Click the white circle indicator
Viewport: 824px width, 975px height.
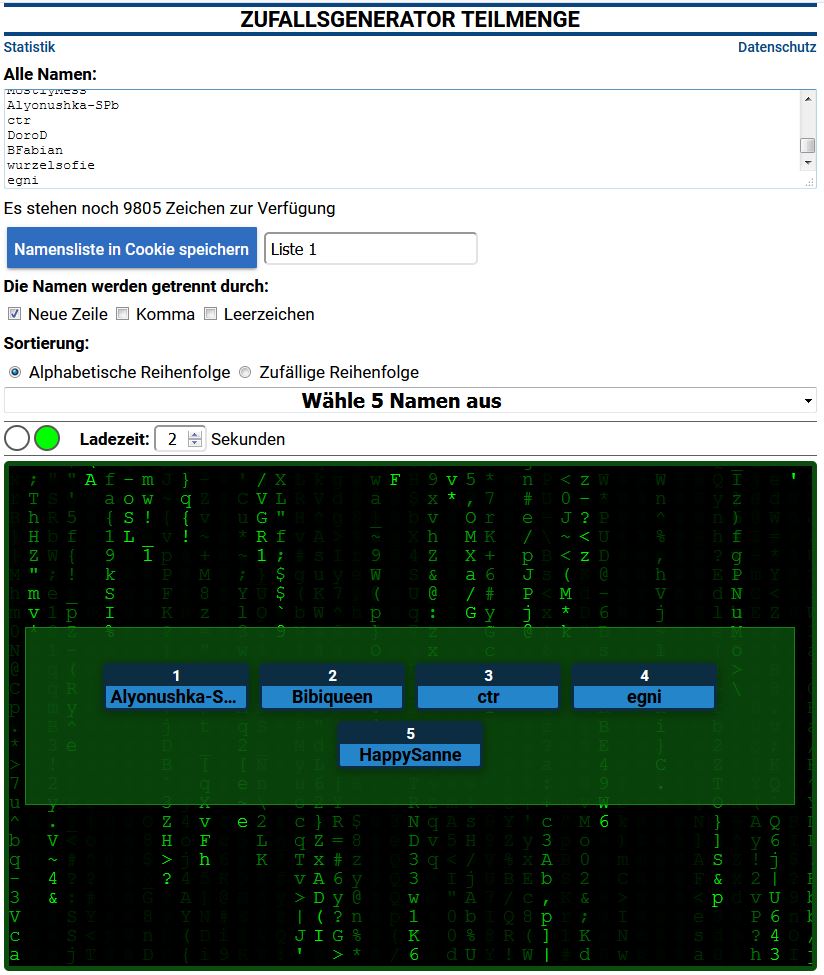[x=17, y=438]
